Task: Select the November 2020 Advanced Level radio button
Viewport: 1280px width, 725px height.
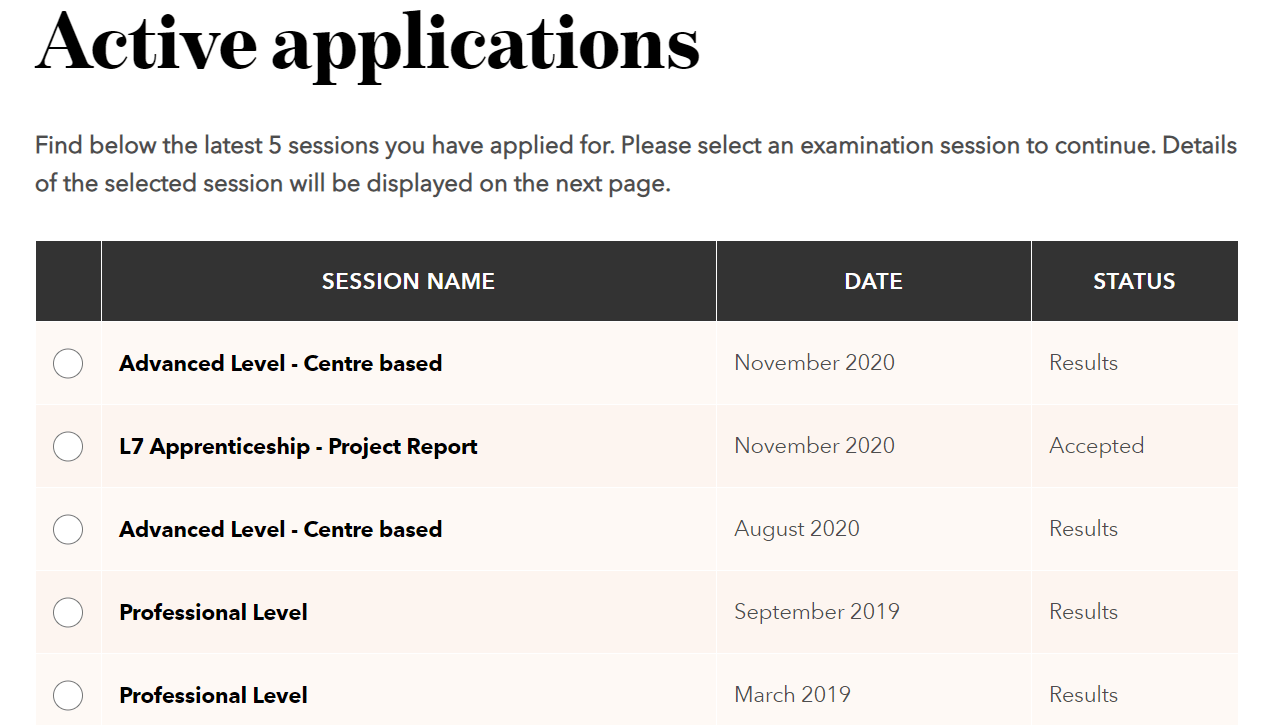Action: click(68, 363)
